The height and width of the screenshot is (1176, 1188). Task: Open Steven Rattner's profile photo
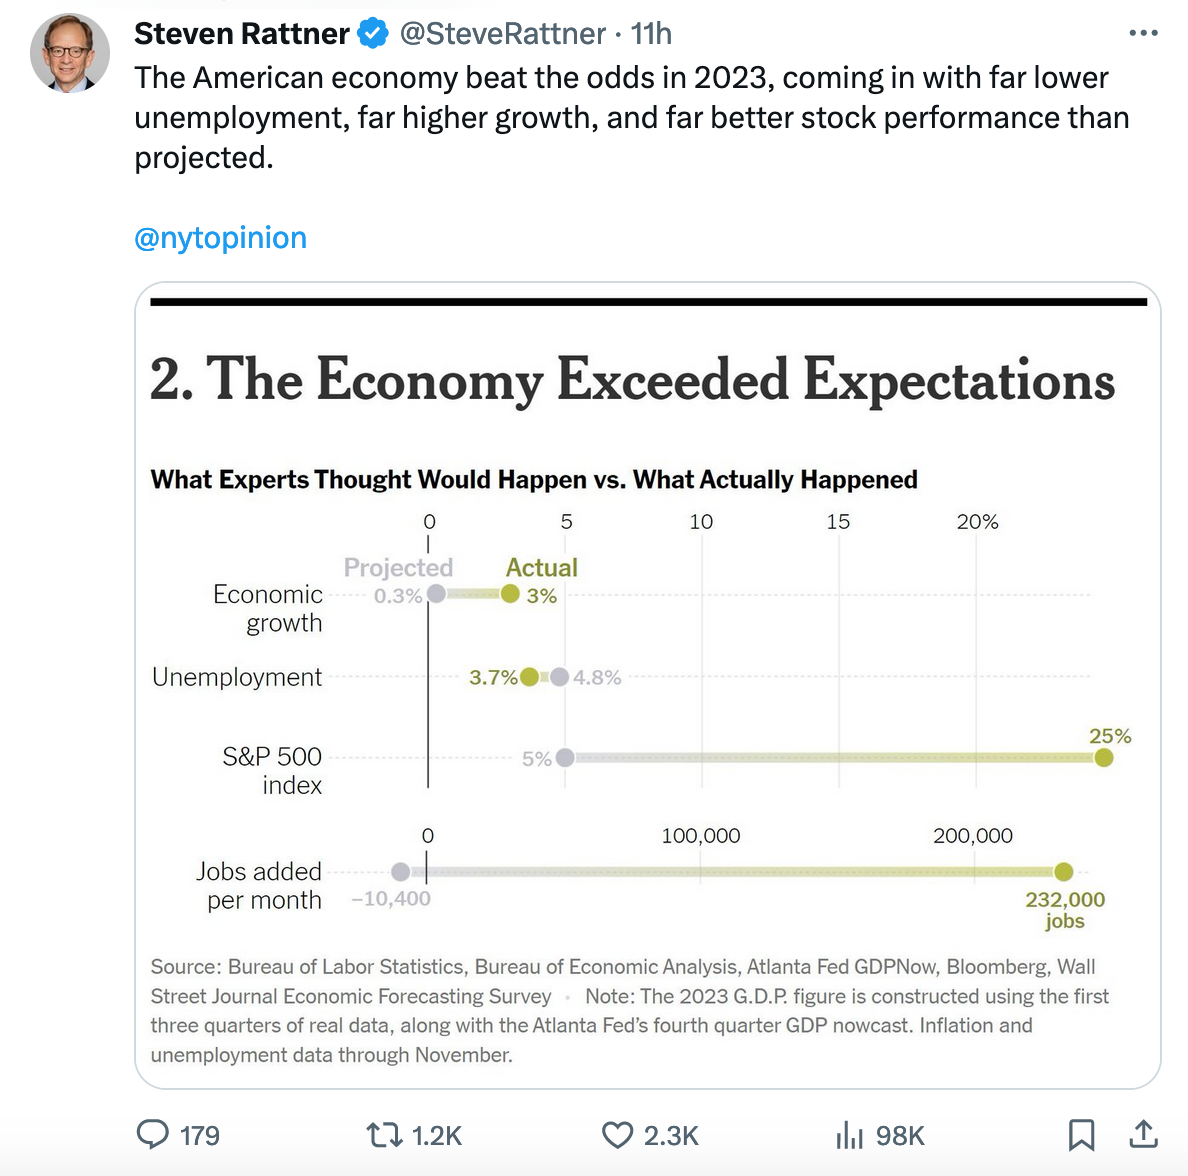(70, 53)
